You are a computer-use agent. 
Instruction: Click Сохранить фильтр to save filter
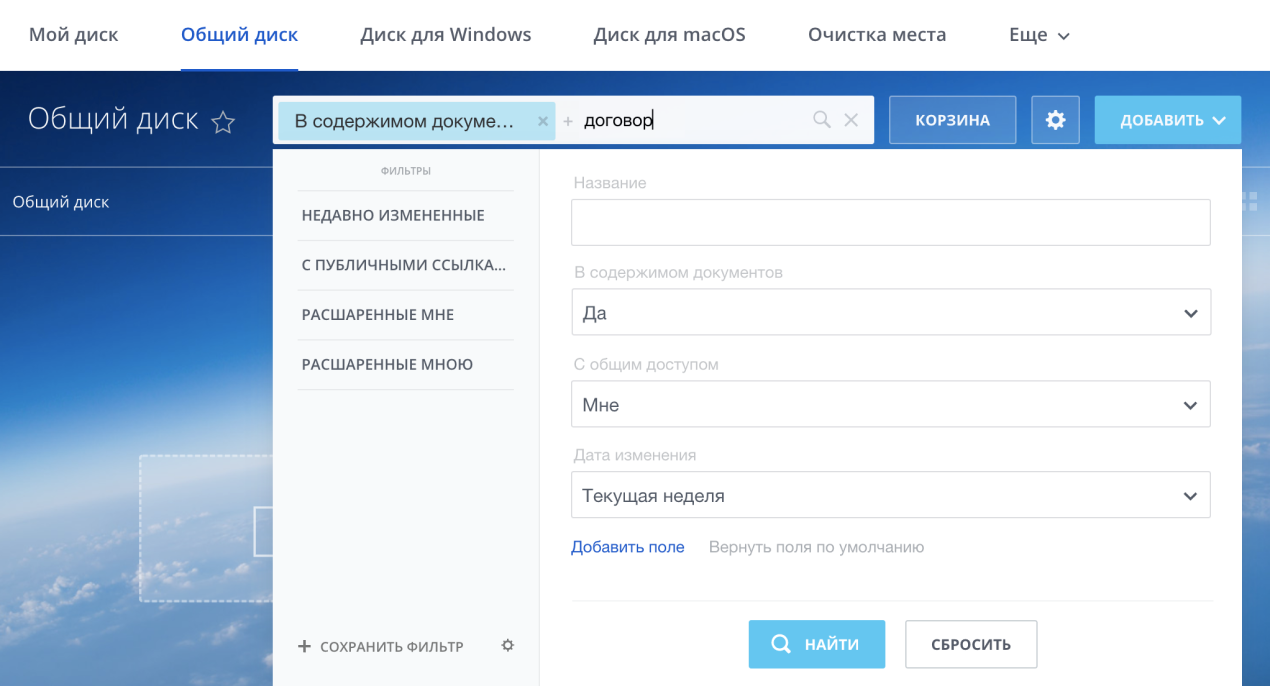(381, 647)
